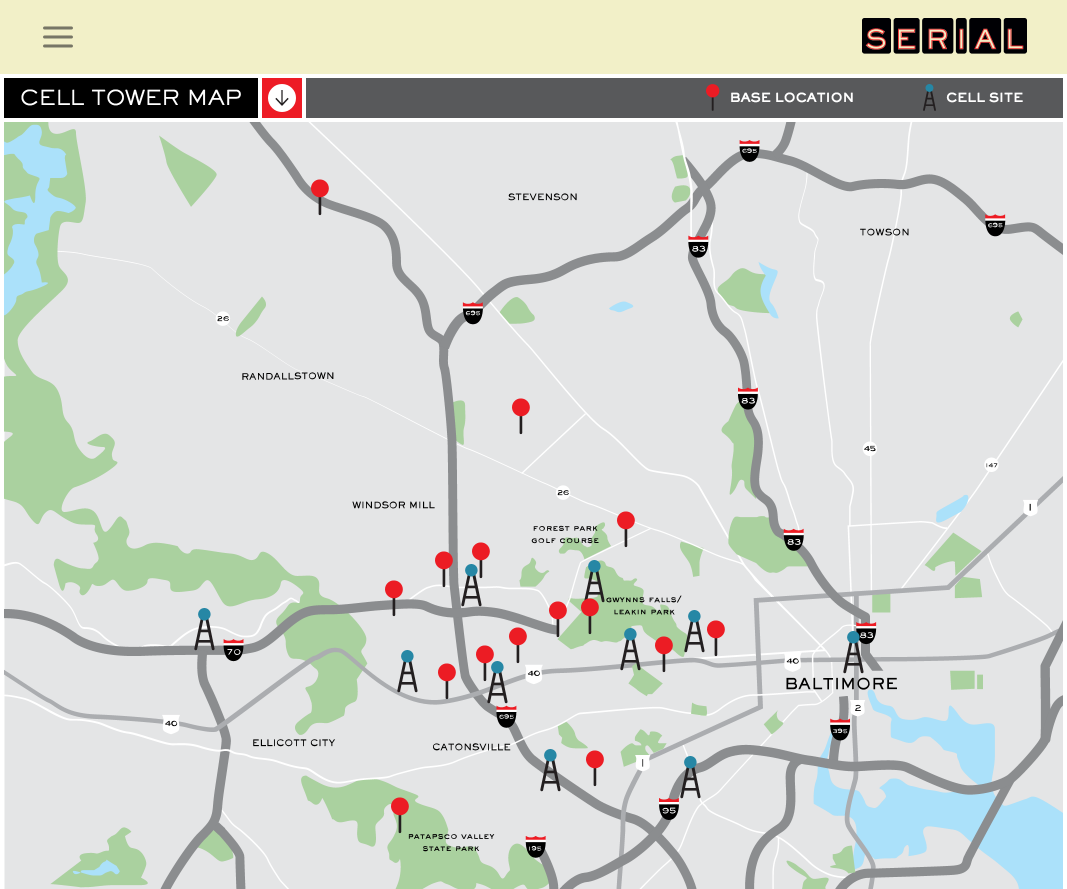Click the Serial logo
The image size is (1067, 889).
pos(944,37)
